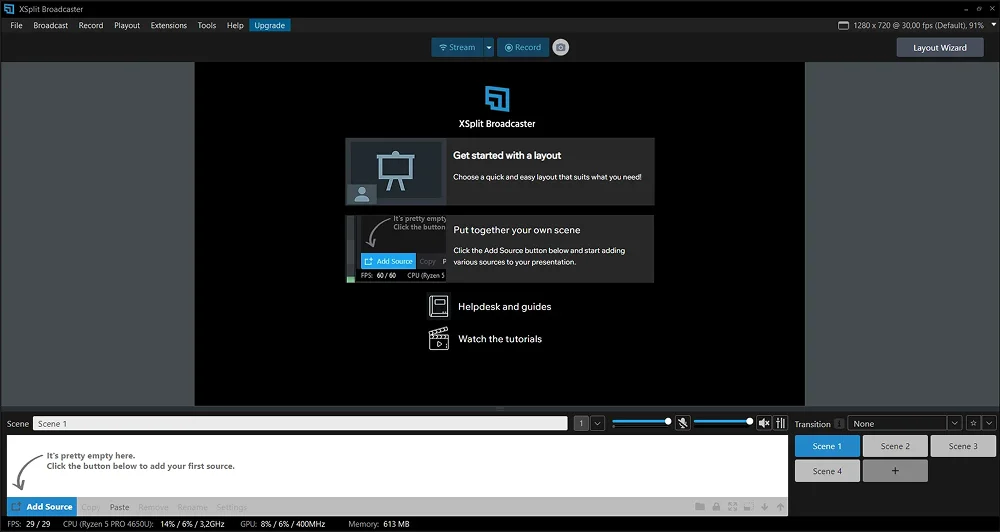The width and height of the screenshot is (1000, 532).
Task: Switch to Scene 1
Action: [x=827, y=446]
